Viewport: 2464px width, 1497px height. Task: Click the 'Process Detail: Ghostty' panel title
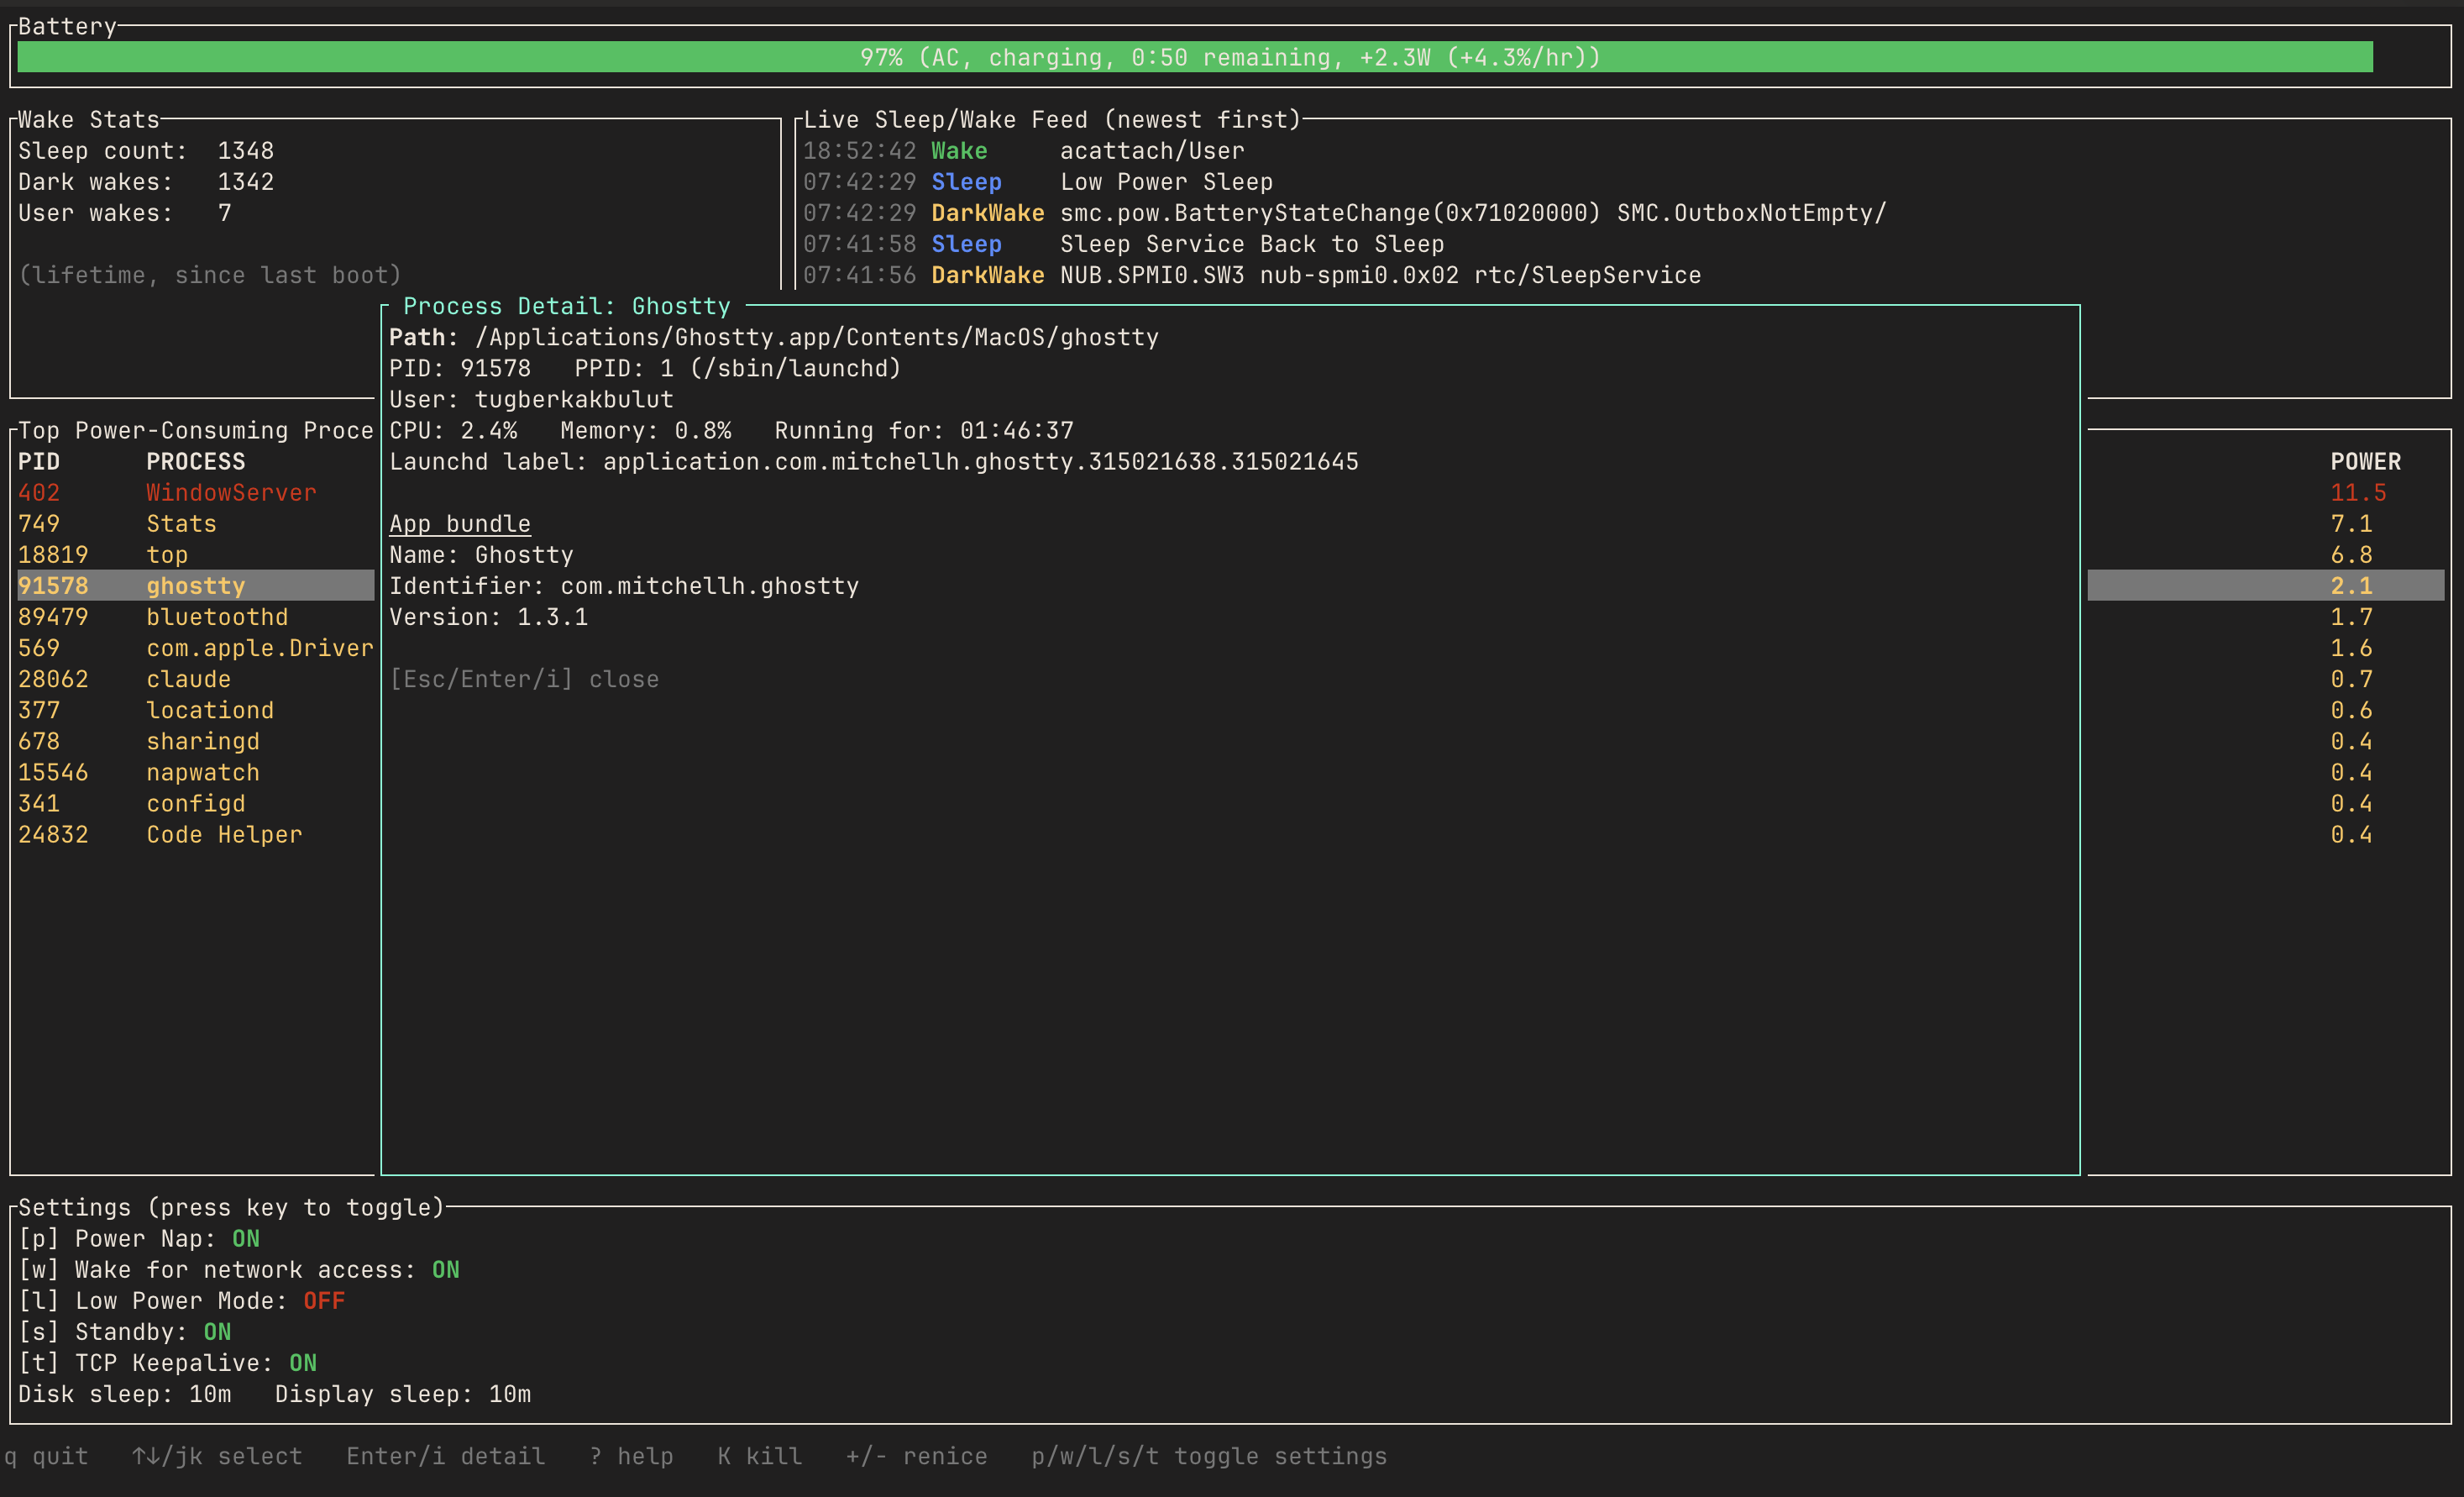[x=567, y=306]
